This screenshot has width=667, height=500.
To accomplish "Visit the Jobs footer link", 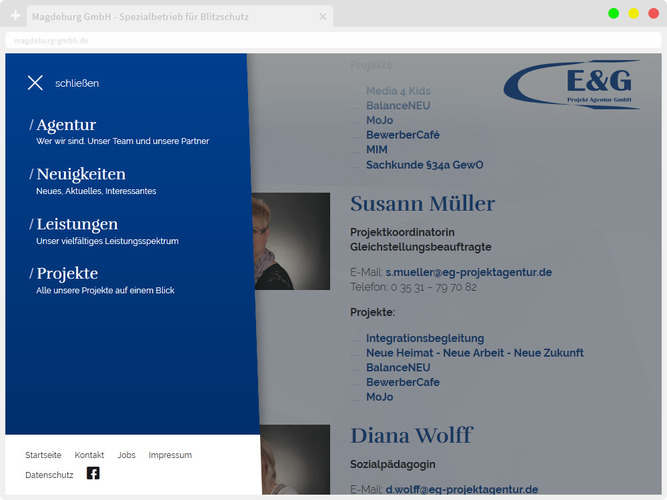I will pyautogui.click(x=126, y=455).
